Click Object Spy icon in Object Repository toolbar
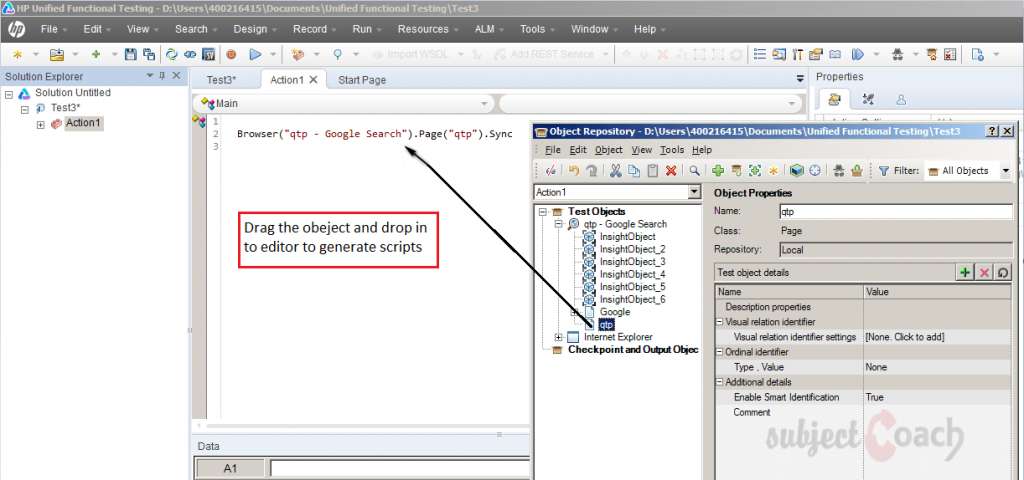Image resolution: width=1024 pixels, height=480 pixels. (x=839, y=170)
